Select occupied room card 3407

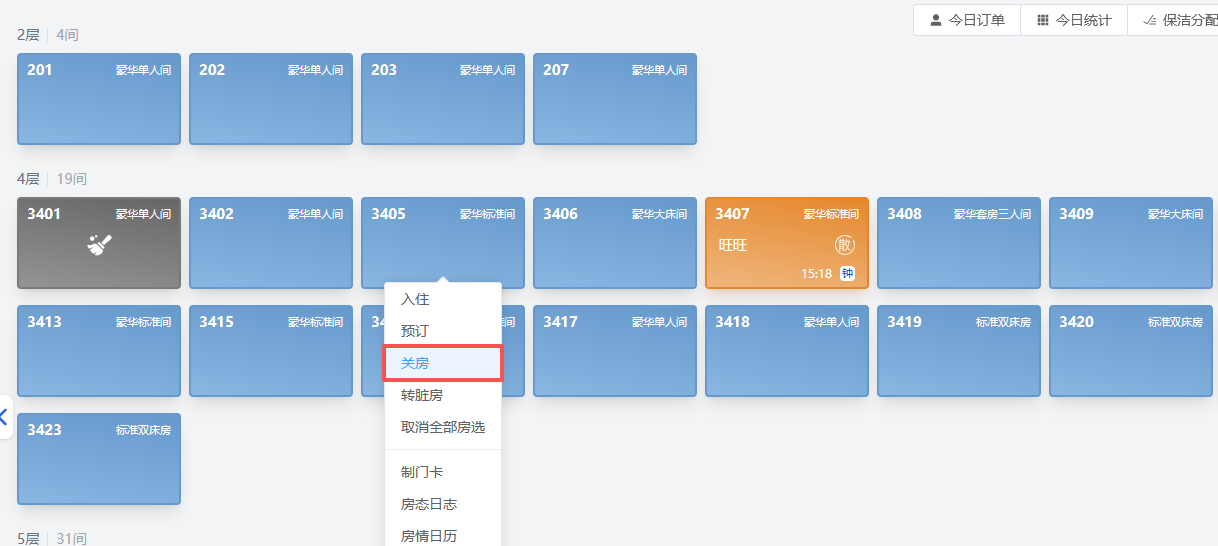(x=787, y=243)
